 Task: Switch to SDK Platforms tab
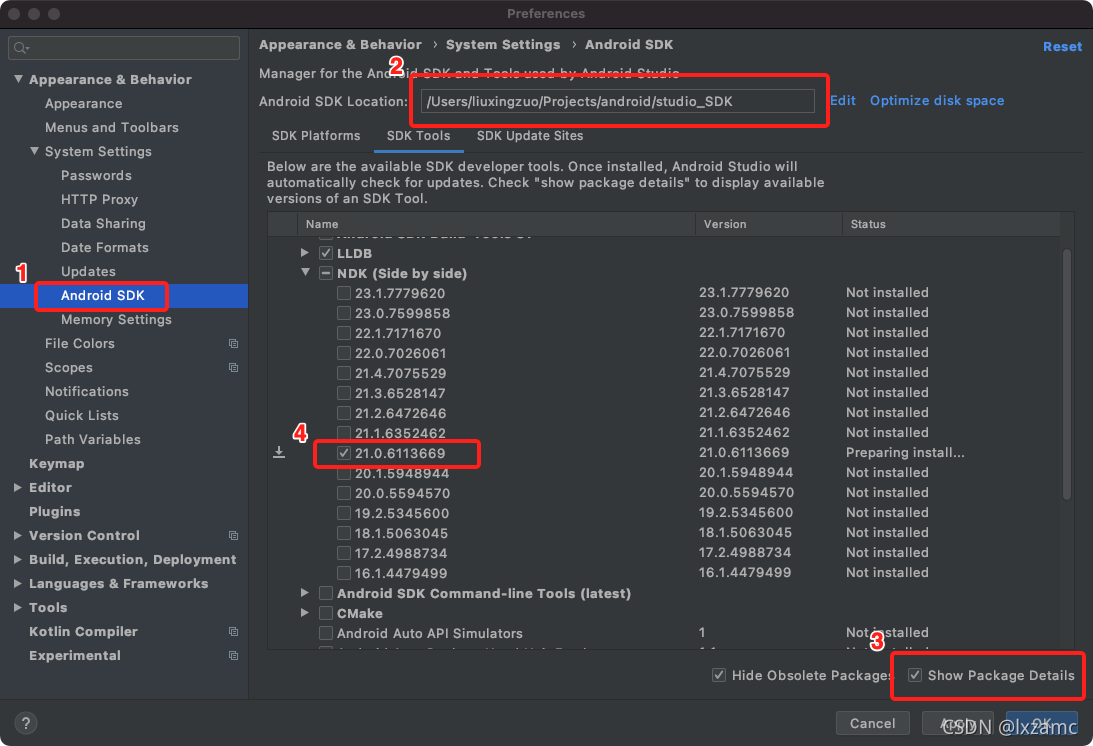(316, 136)
